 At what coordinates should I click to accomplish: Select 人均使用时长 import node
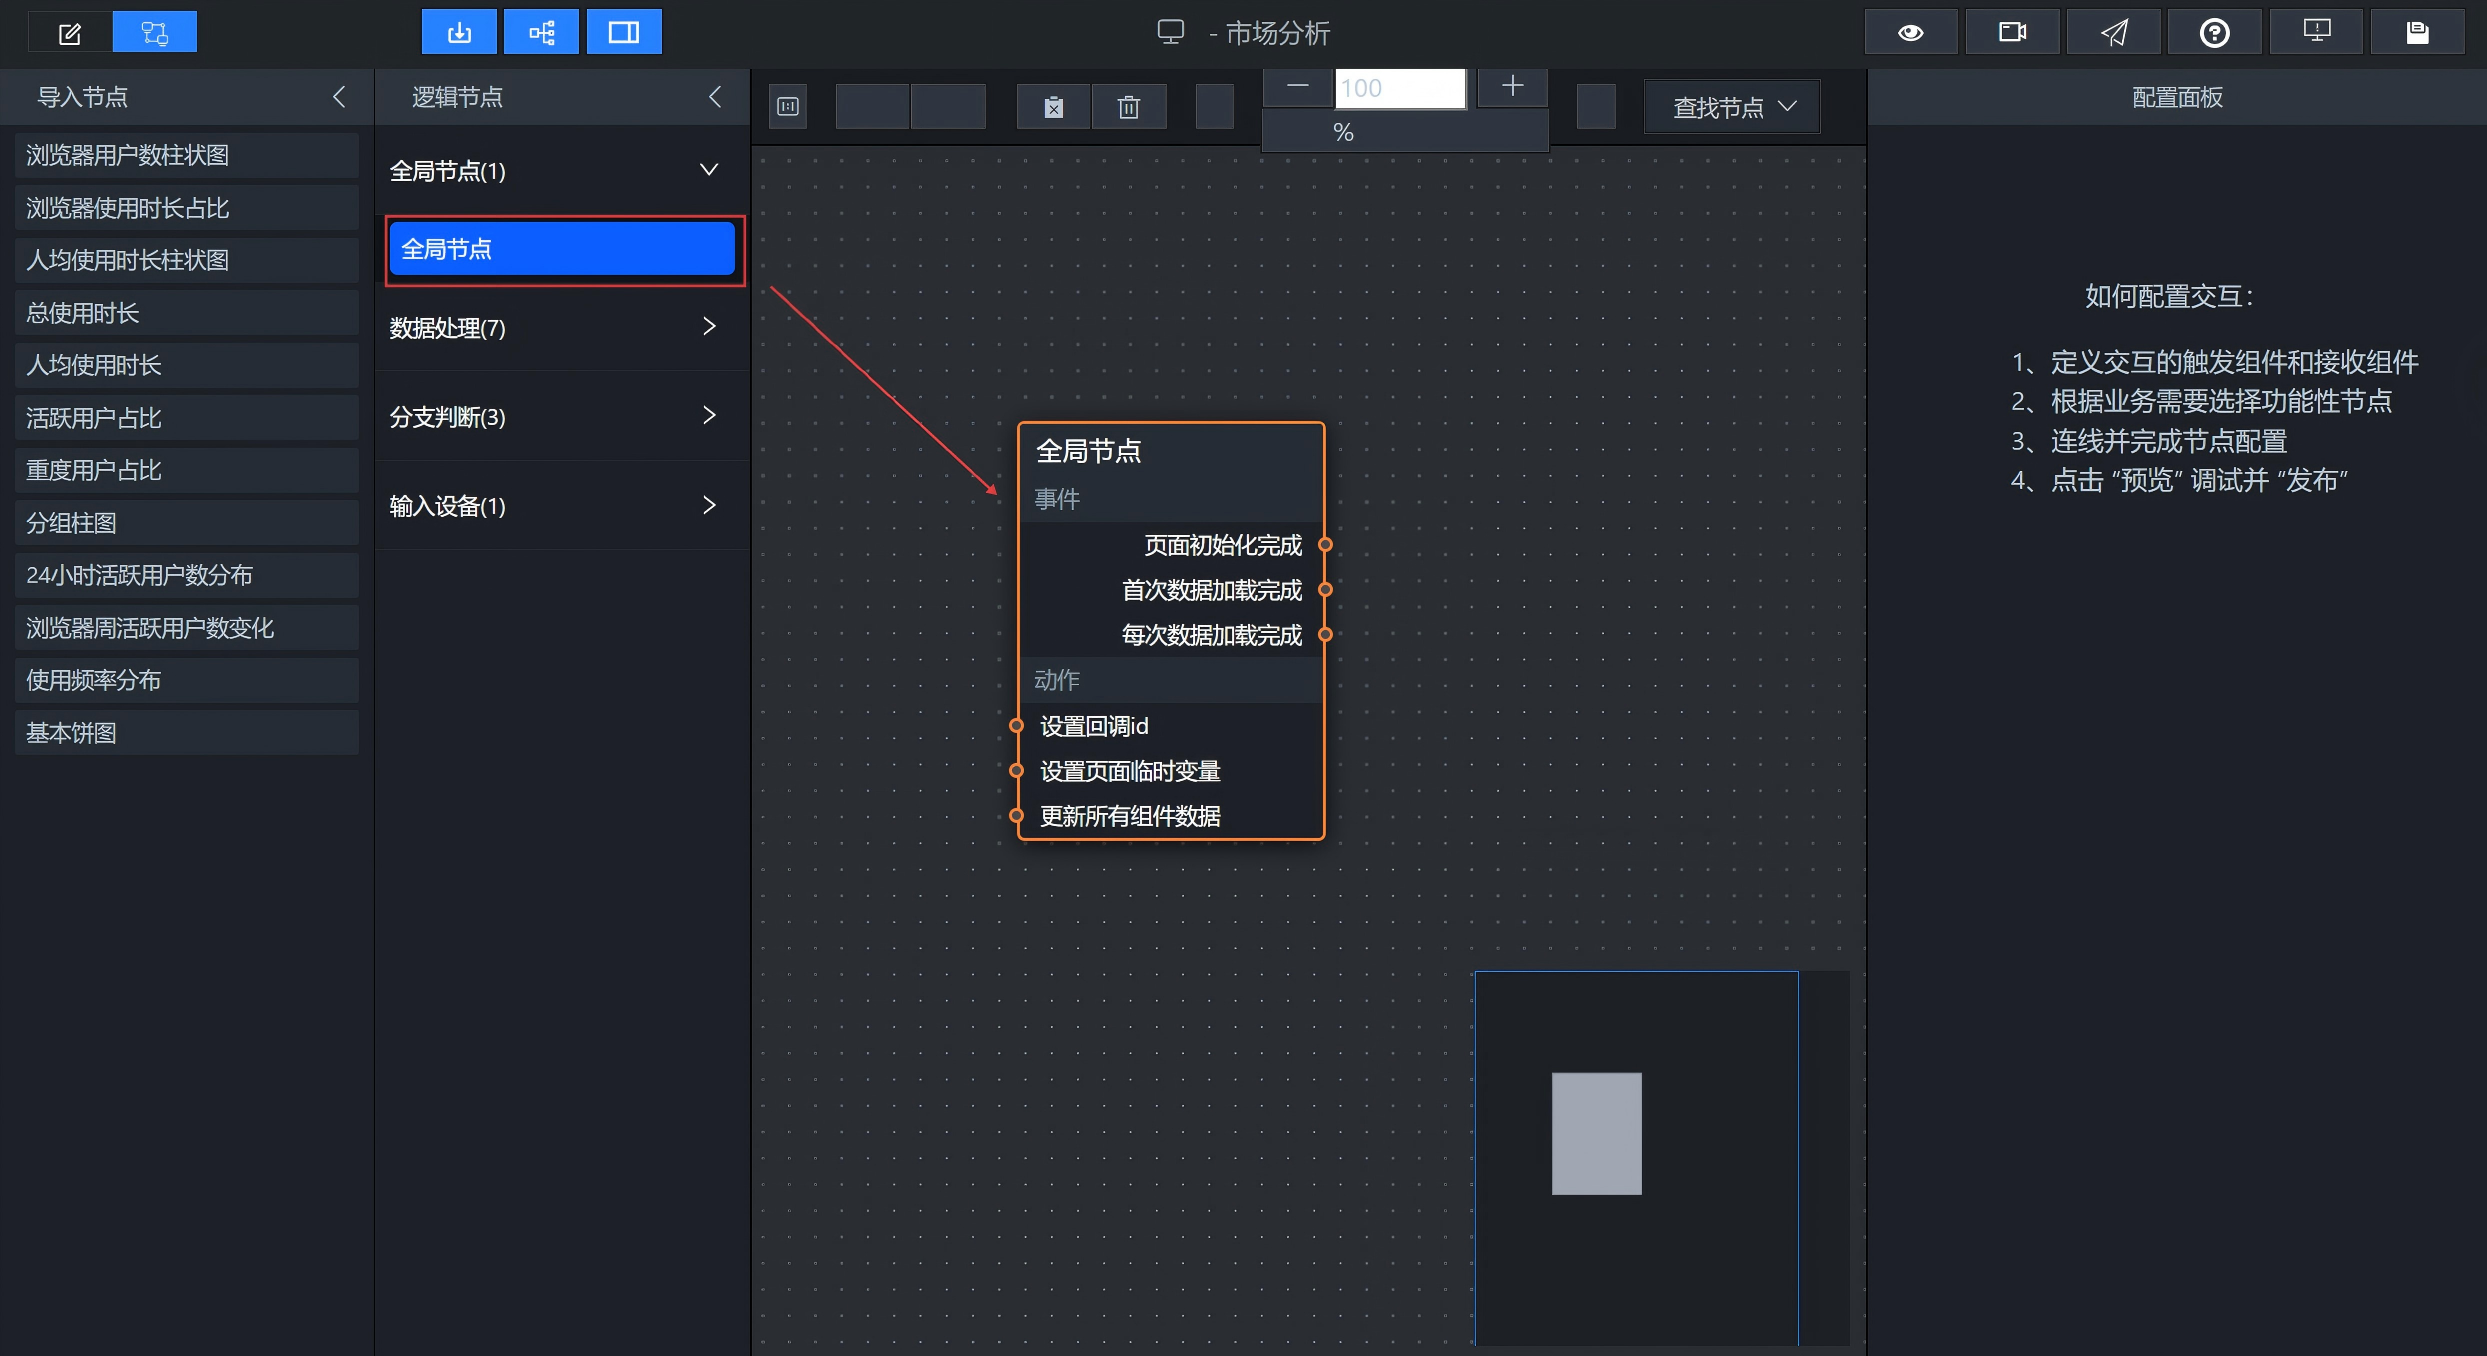click(x=187, y=365)
